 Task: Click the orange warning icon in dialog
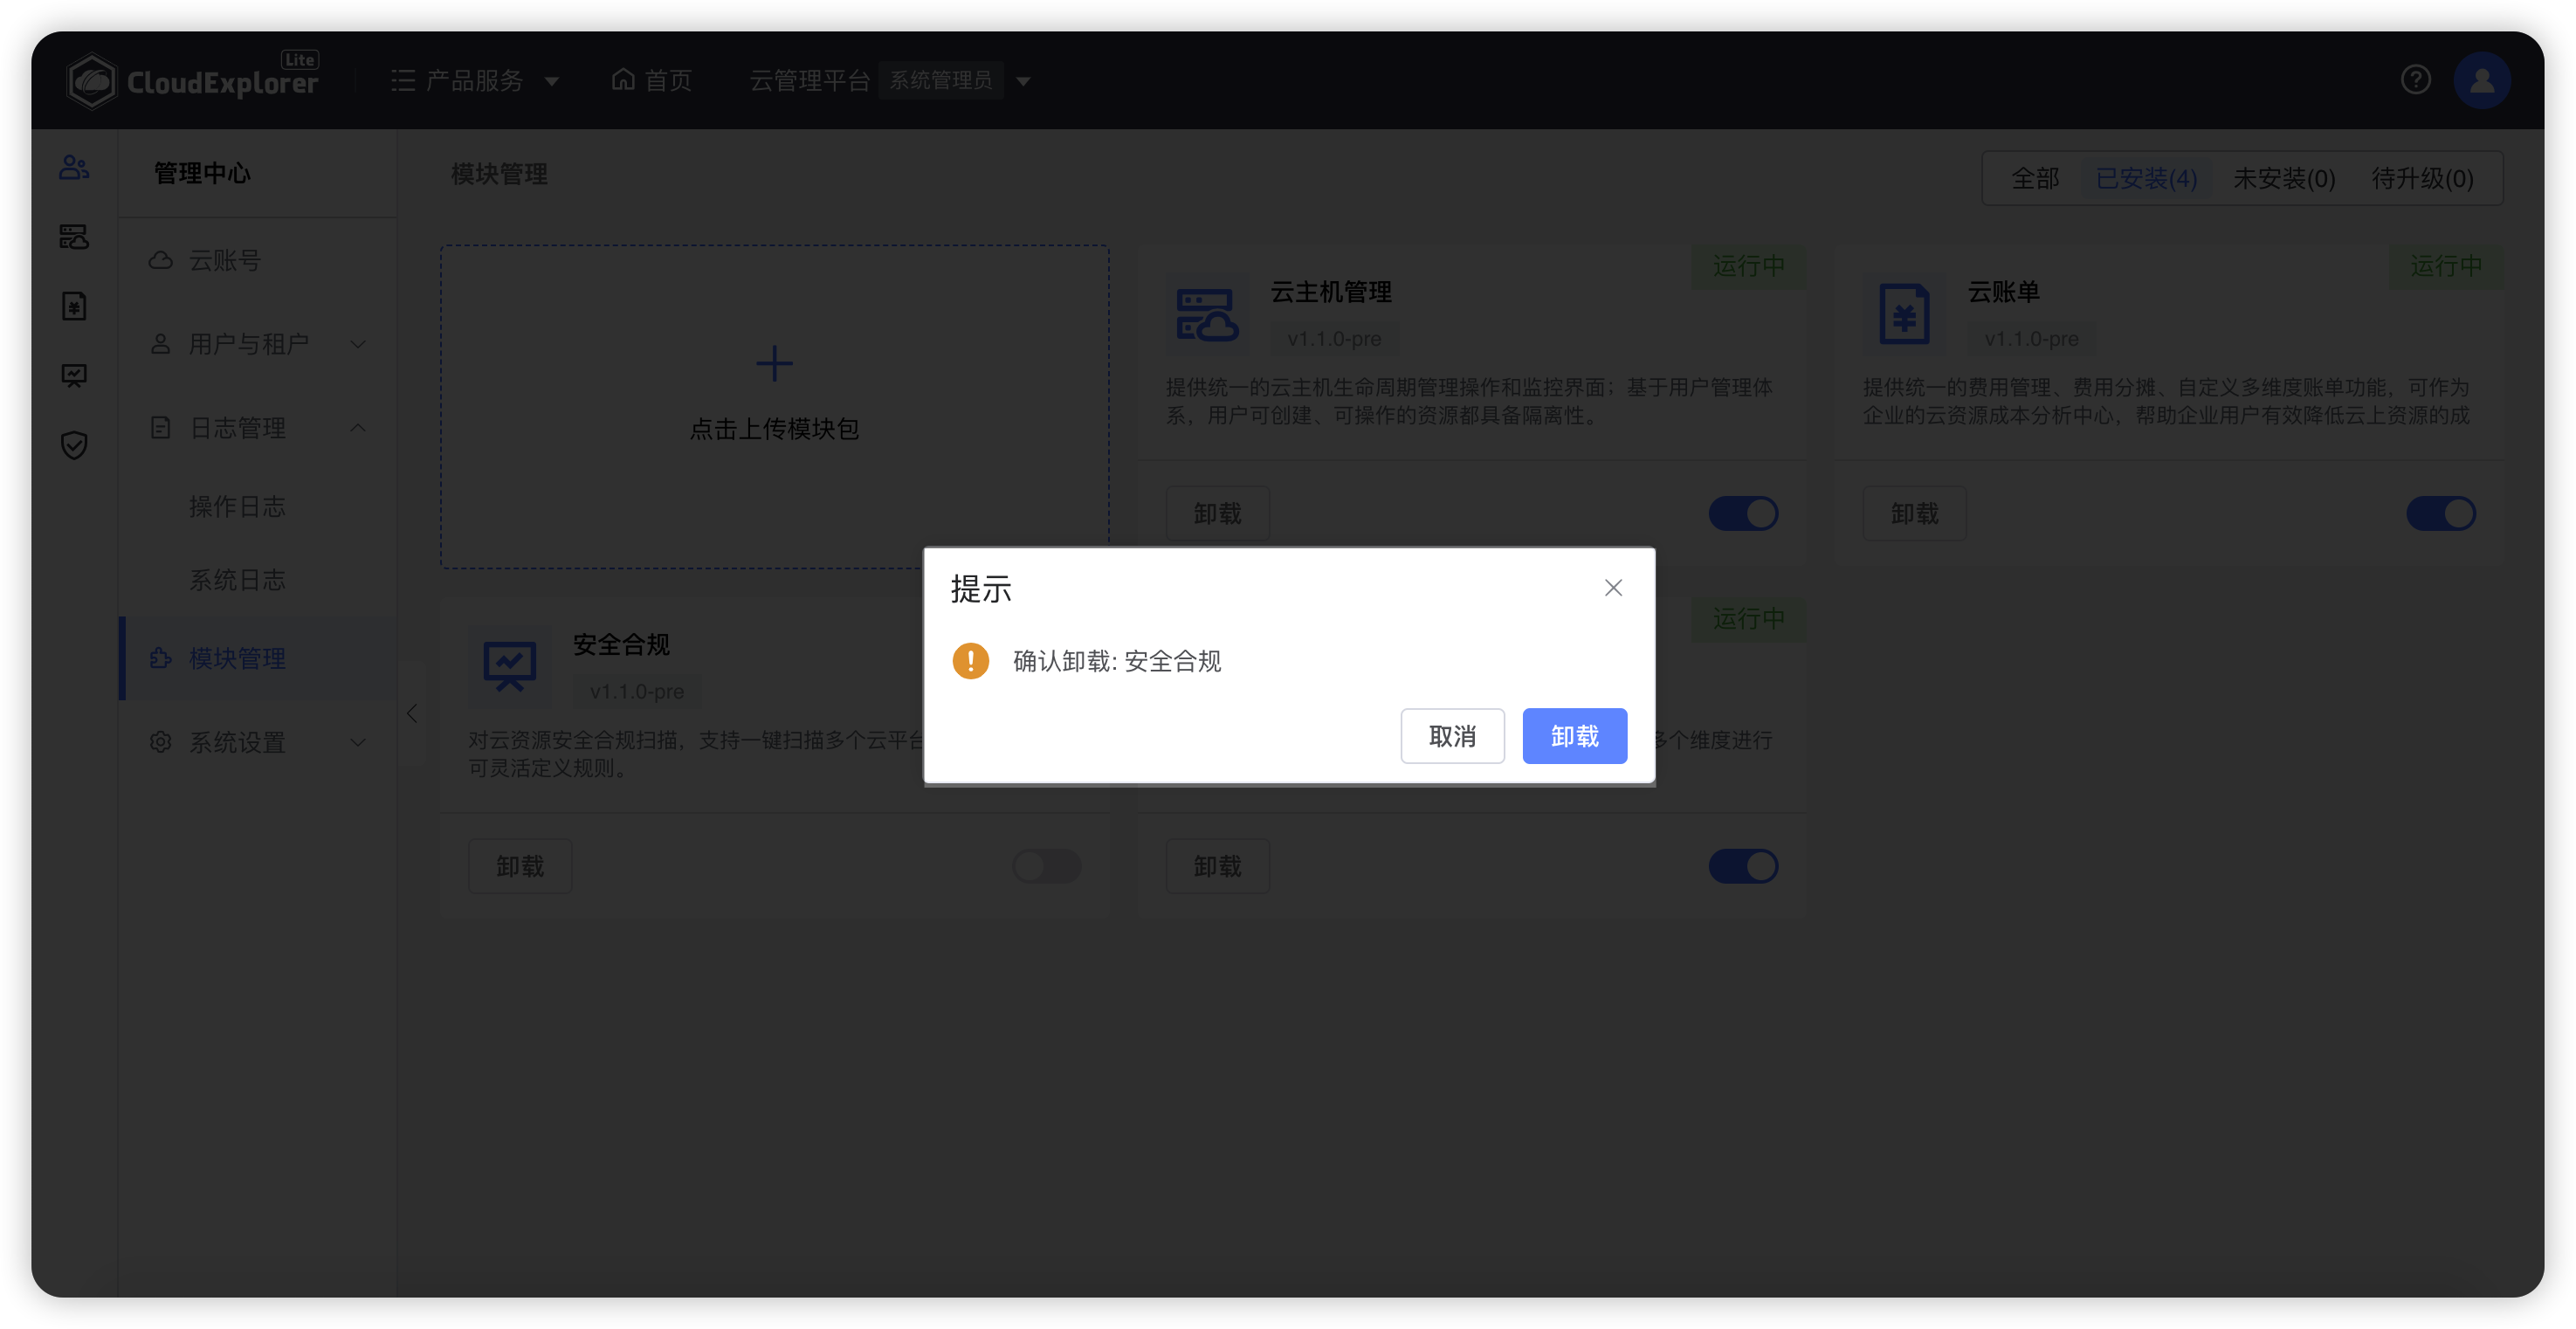pyautogui.click(x=970, y=661)
